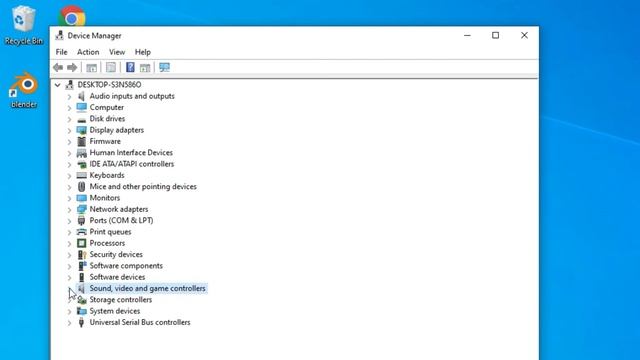Expand the Display adapters node

[69, 130]
